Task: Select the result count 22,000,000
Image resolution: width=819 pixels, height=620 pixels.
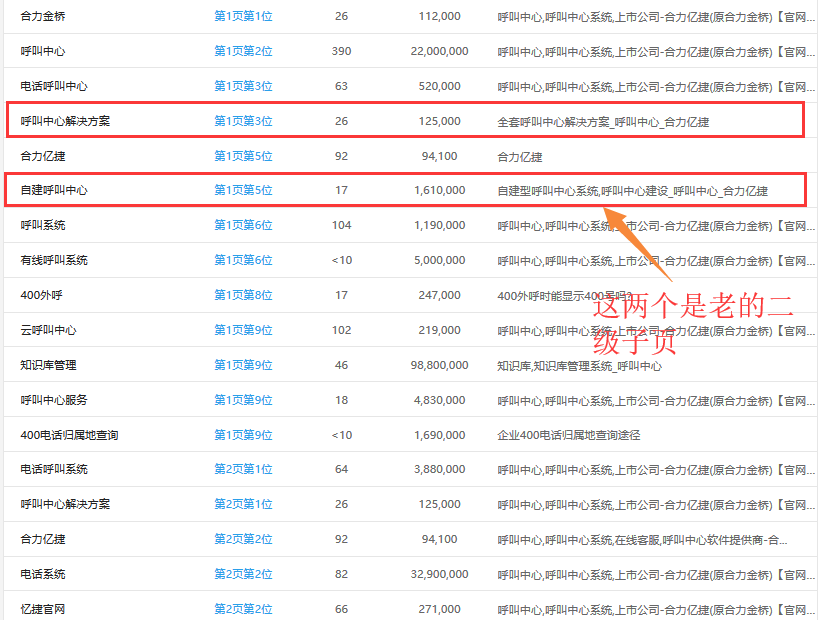Action: point(439,51)
